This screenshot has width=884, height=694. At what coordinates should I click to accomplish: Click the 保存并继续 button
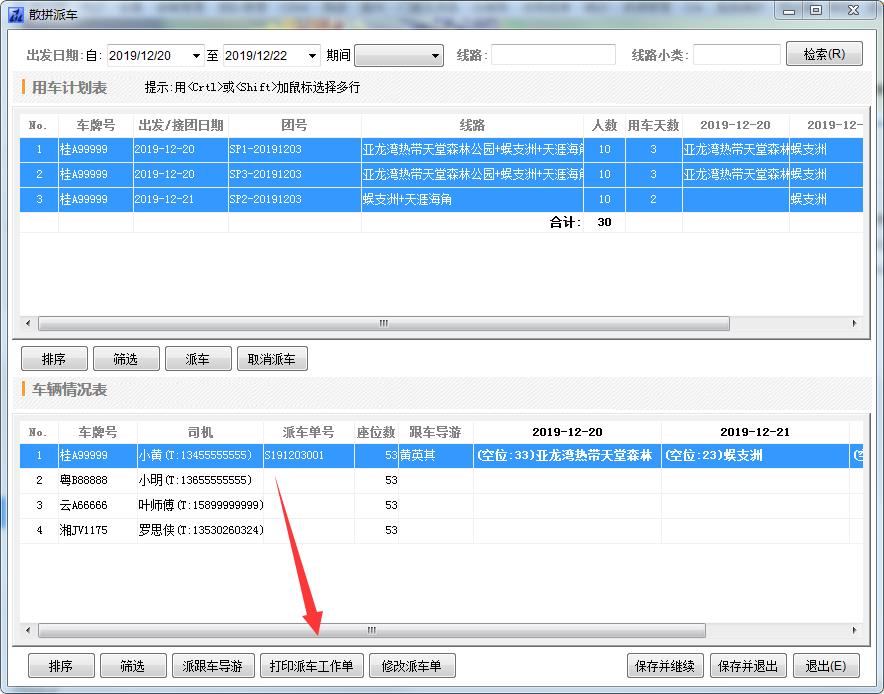tap(665, 666)
